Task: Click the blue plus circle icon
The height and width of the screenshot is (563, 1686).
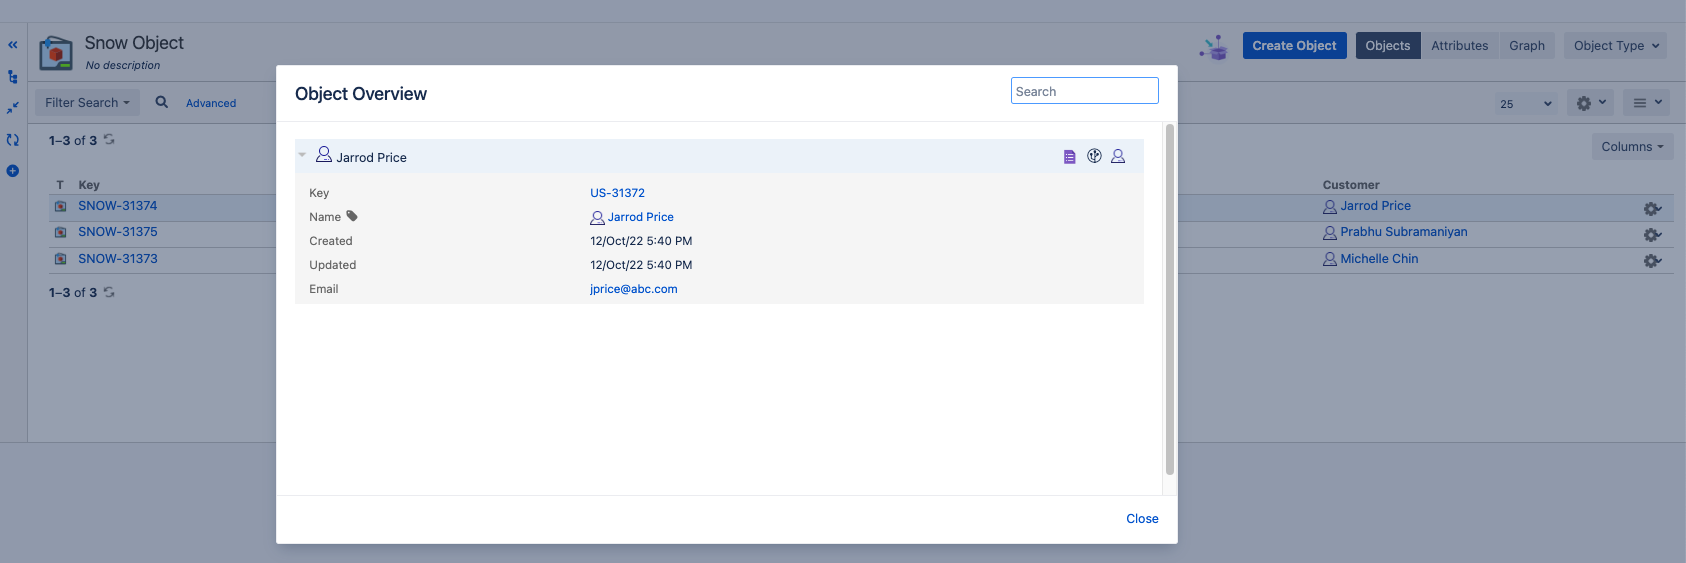Action: tap(13, 171)
